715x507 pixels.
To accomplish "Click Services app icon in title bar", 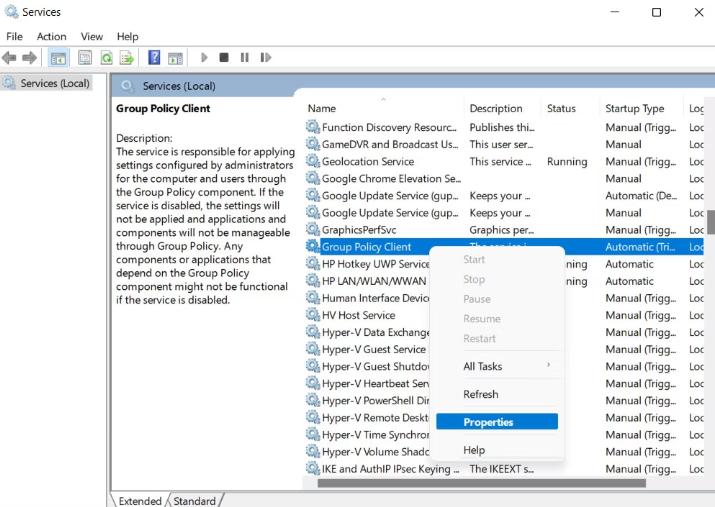I will click(11, 11).
